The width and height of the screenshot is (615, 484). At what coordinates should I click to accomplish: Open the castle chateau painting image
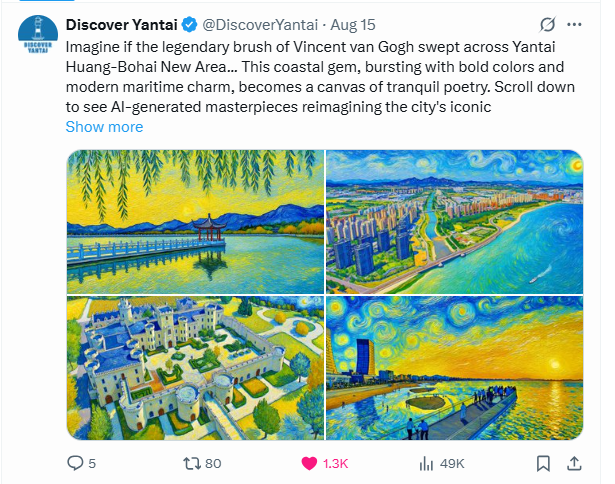(x=195, y=368)
